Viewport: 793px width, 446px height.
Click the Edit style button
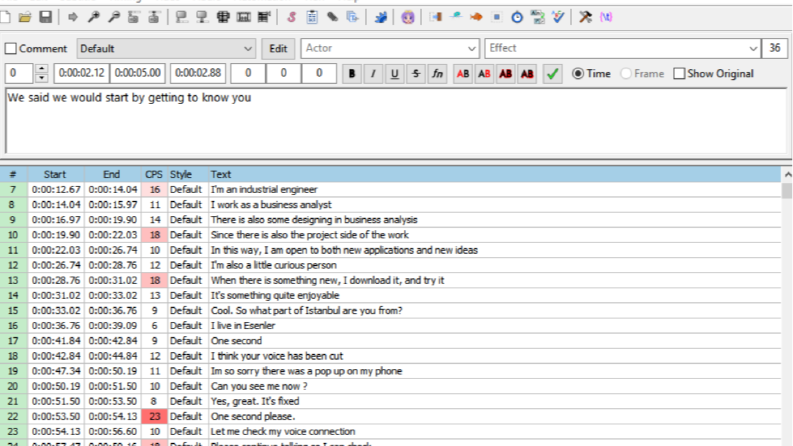(278, 49)
